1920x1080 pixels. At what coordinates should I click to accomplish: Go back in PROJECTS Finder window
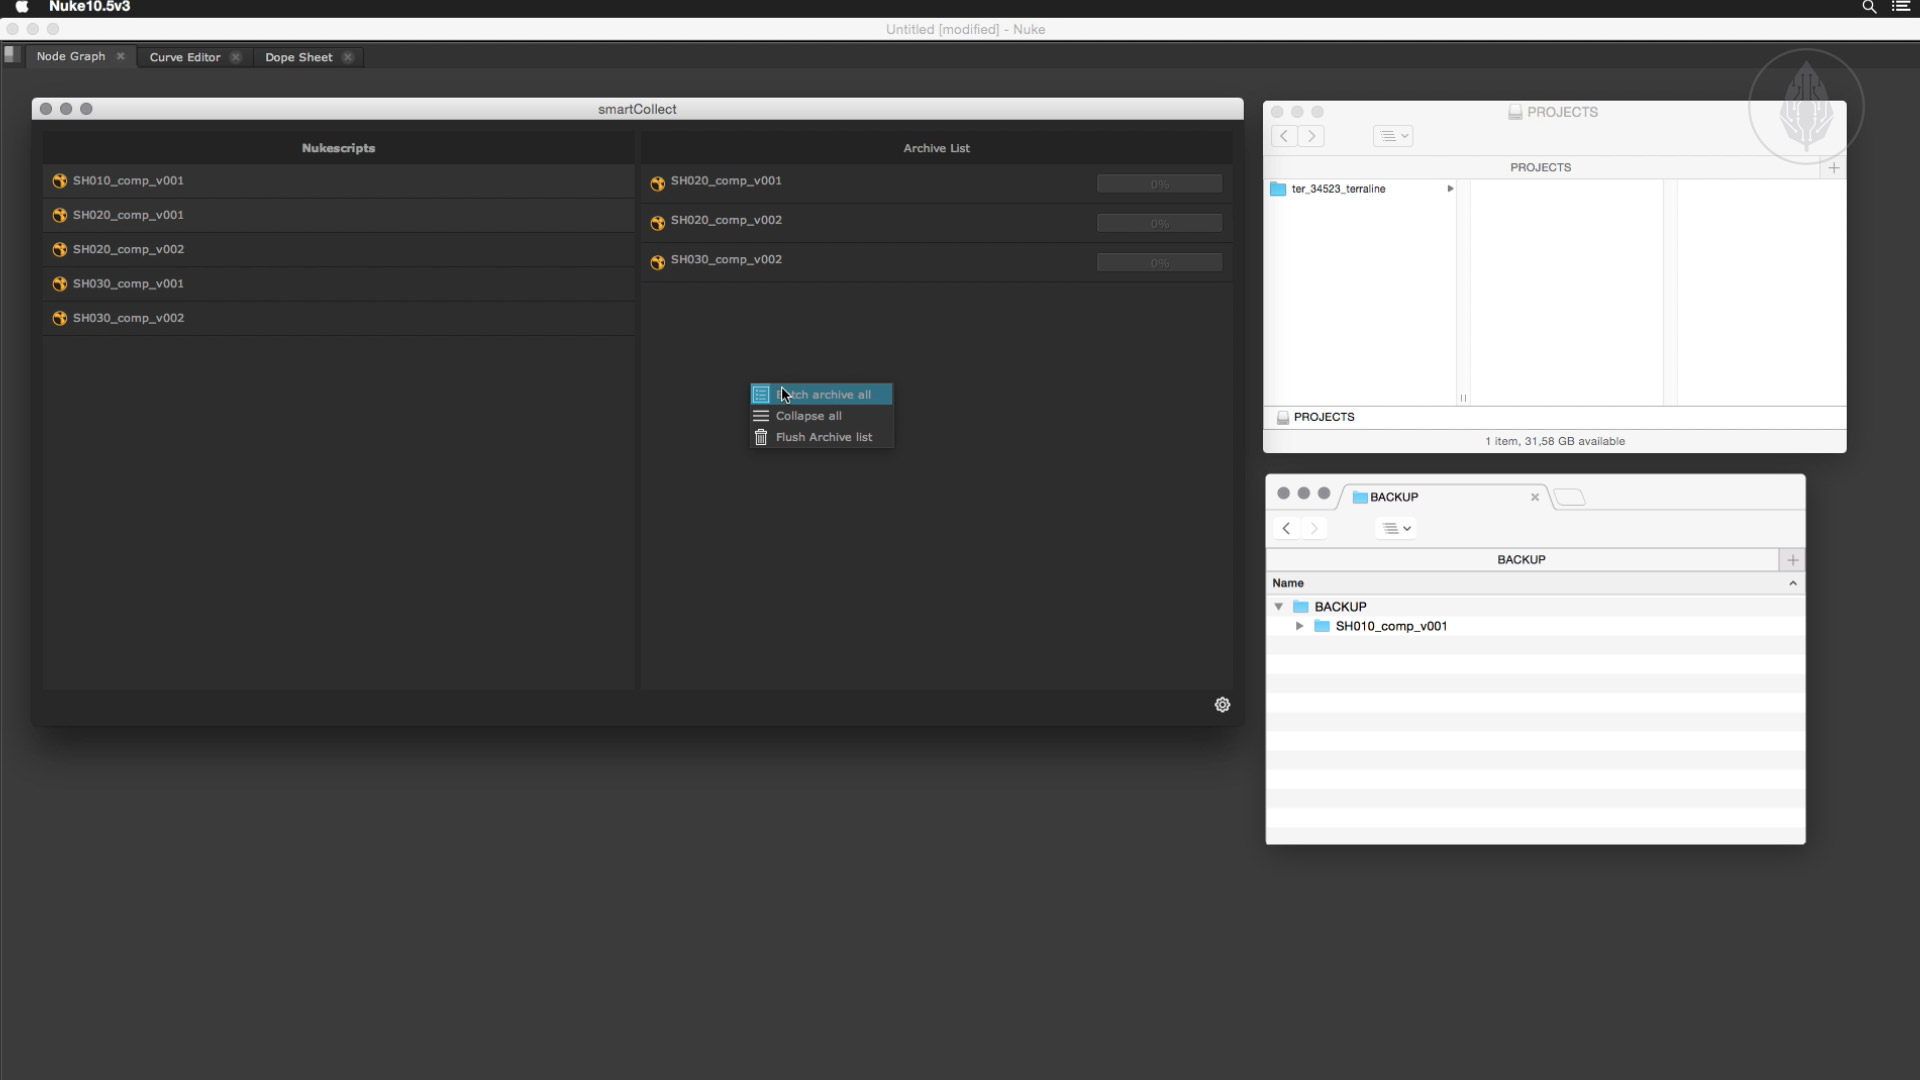(x=1284, y=136)
